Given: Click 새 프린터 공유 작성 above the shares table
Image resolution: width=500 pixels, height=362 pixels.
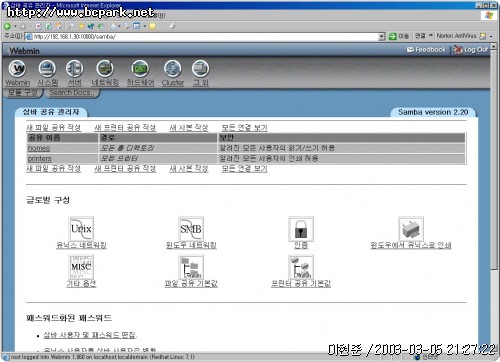Looking at the screenshot, I should pos(125,128).
